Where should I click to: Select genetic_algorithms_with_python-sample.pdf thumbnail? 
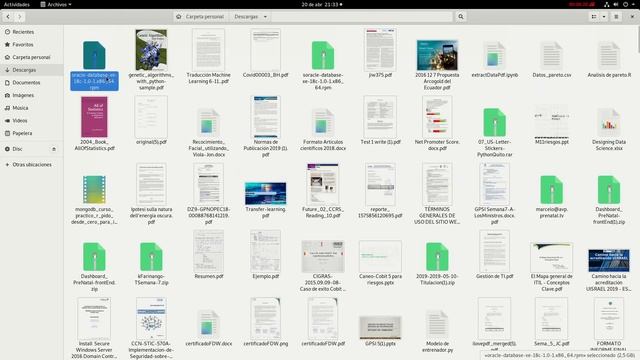(x=151, y=50)
